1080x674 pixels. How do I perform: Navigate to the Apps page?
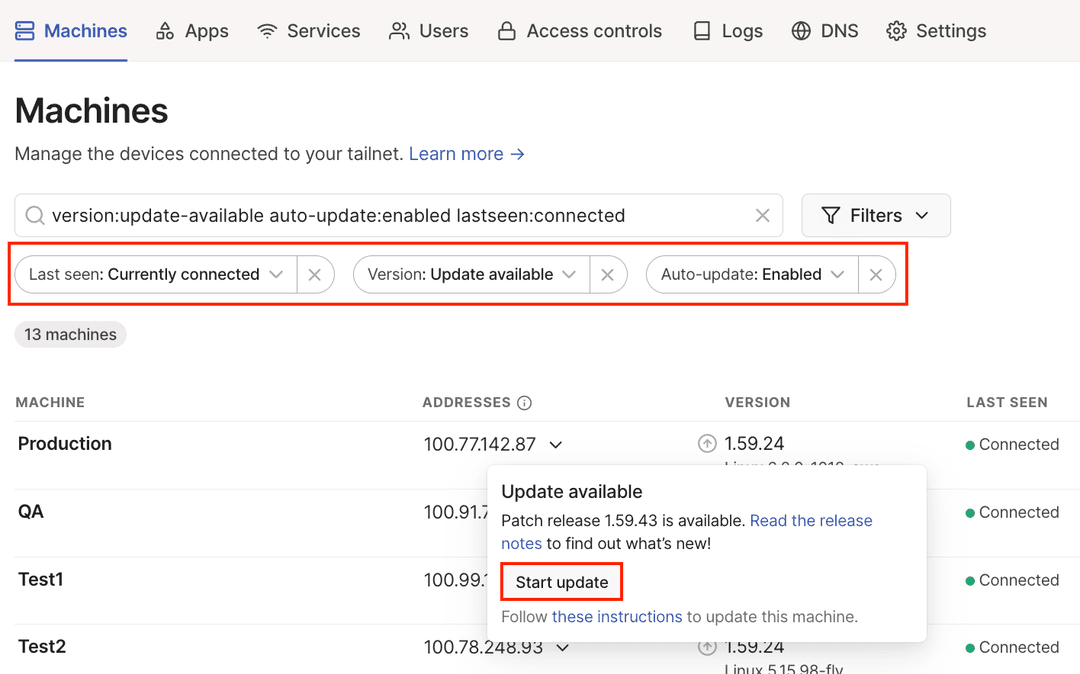[x=192, y=31]
